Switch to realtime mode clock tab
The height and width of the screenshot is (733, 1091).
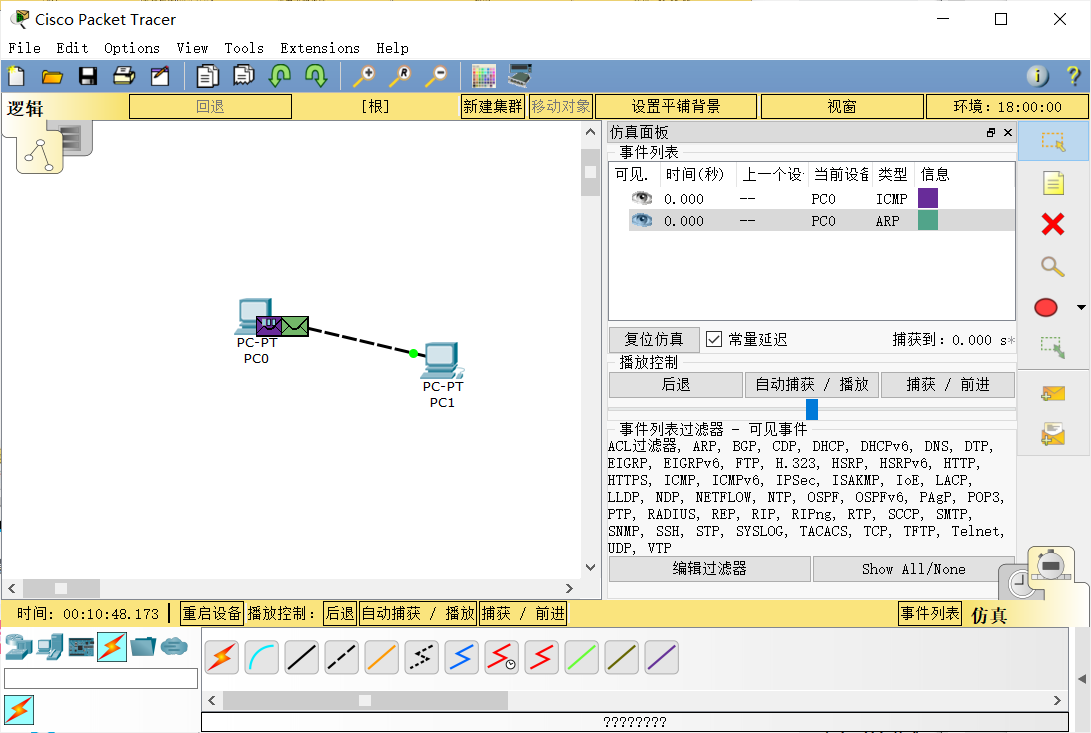click(x=1021, y=582)
